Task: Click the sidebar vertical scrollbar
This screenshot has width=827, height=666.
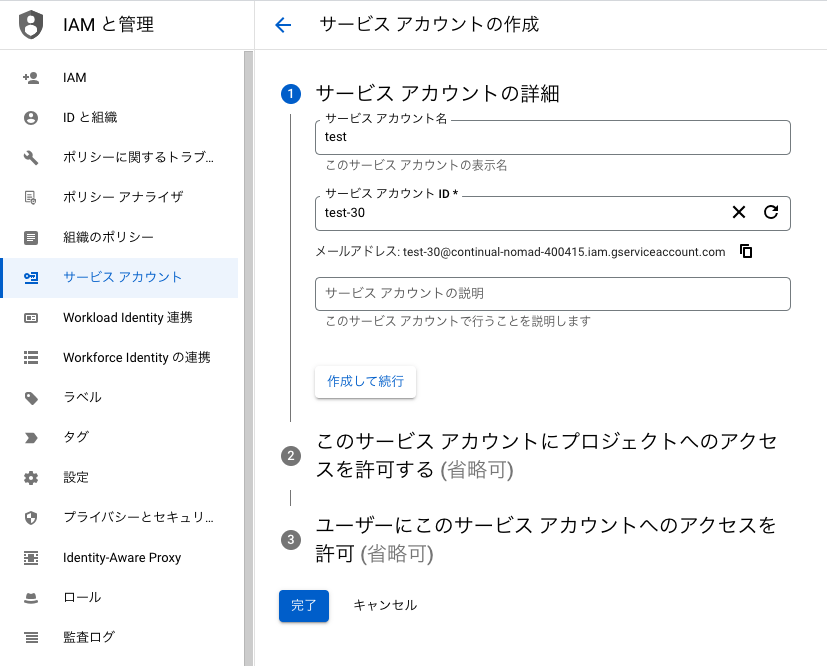Action: coord(248,359)
